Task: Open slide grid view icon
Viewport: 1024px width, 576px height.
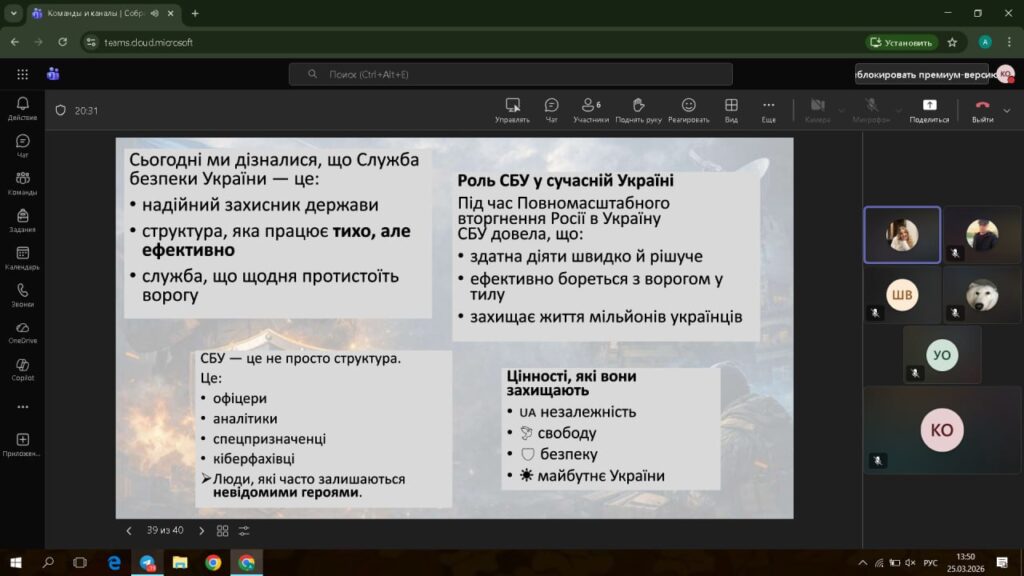Action: click(223, 531)
